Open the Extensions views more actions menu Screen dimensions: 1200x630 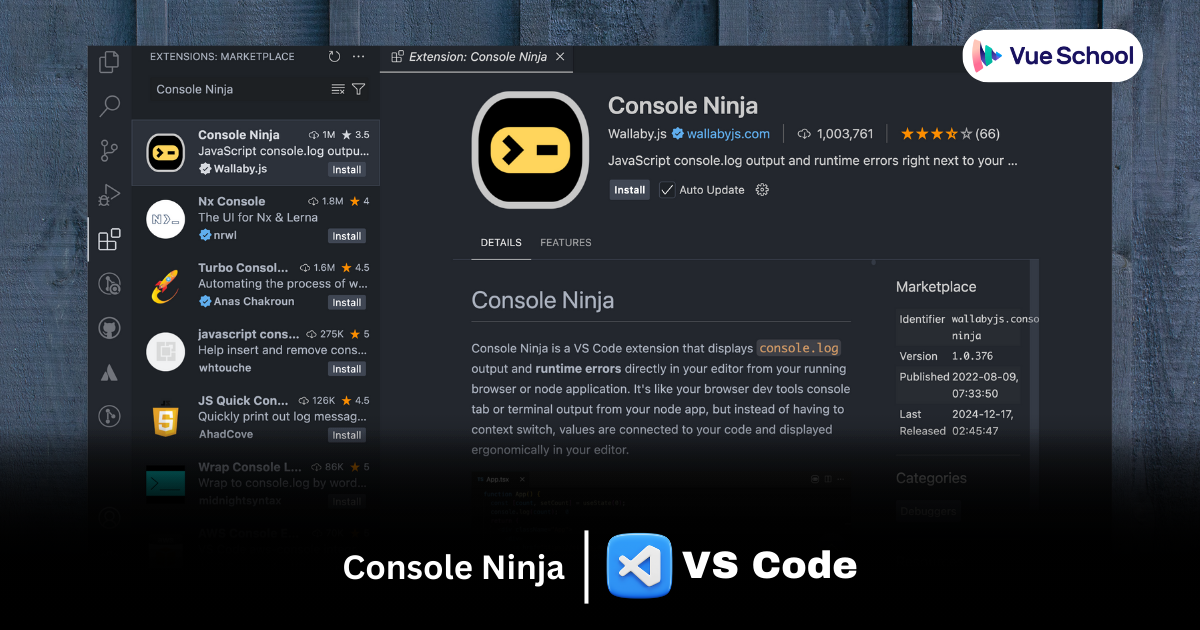[x=359, y=57]
